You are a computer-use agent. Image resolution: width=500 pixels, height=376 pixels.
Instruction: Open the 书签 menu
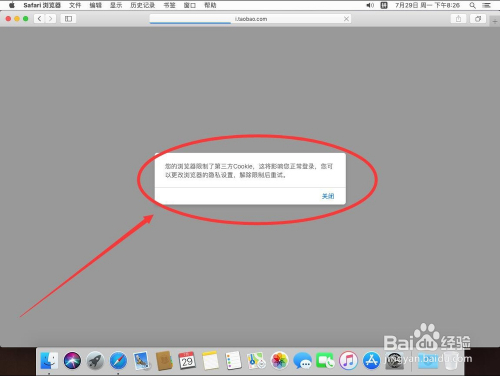[169, 5]
